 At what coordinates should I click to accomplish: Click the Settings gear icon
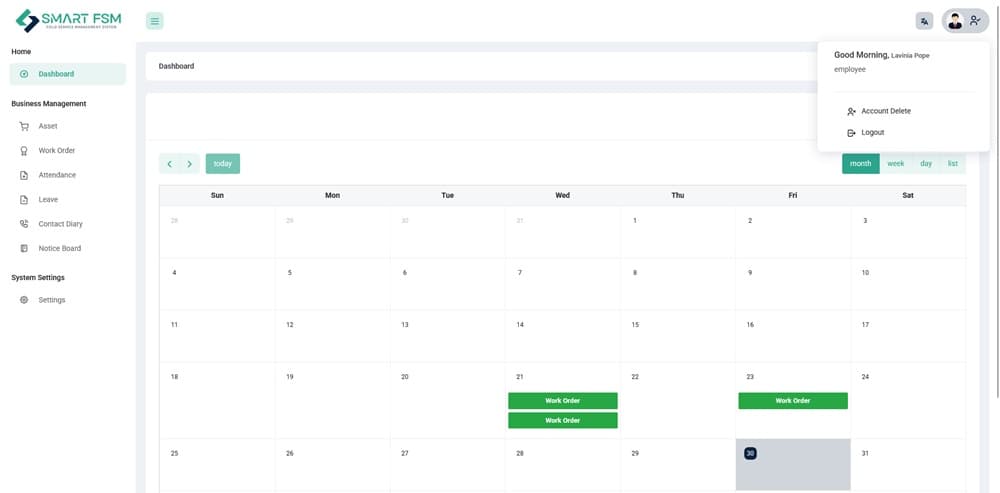click(24, 300)
